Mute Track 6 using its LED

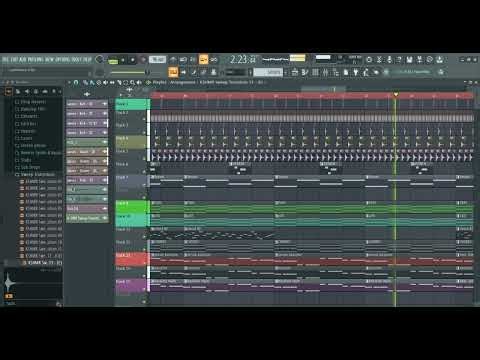click(144, 171)
